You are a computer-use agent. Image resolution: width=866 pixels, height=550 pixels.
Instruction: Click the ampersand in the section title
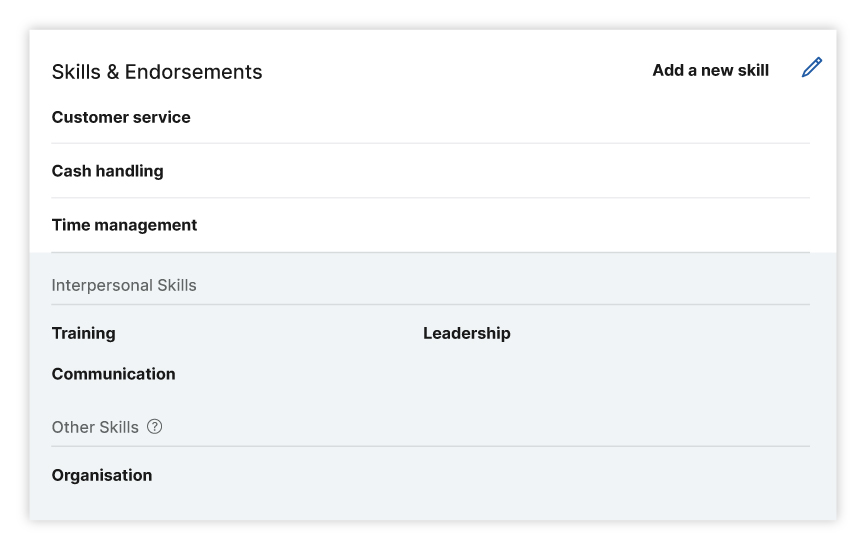click(113, 72)
